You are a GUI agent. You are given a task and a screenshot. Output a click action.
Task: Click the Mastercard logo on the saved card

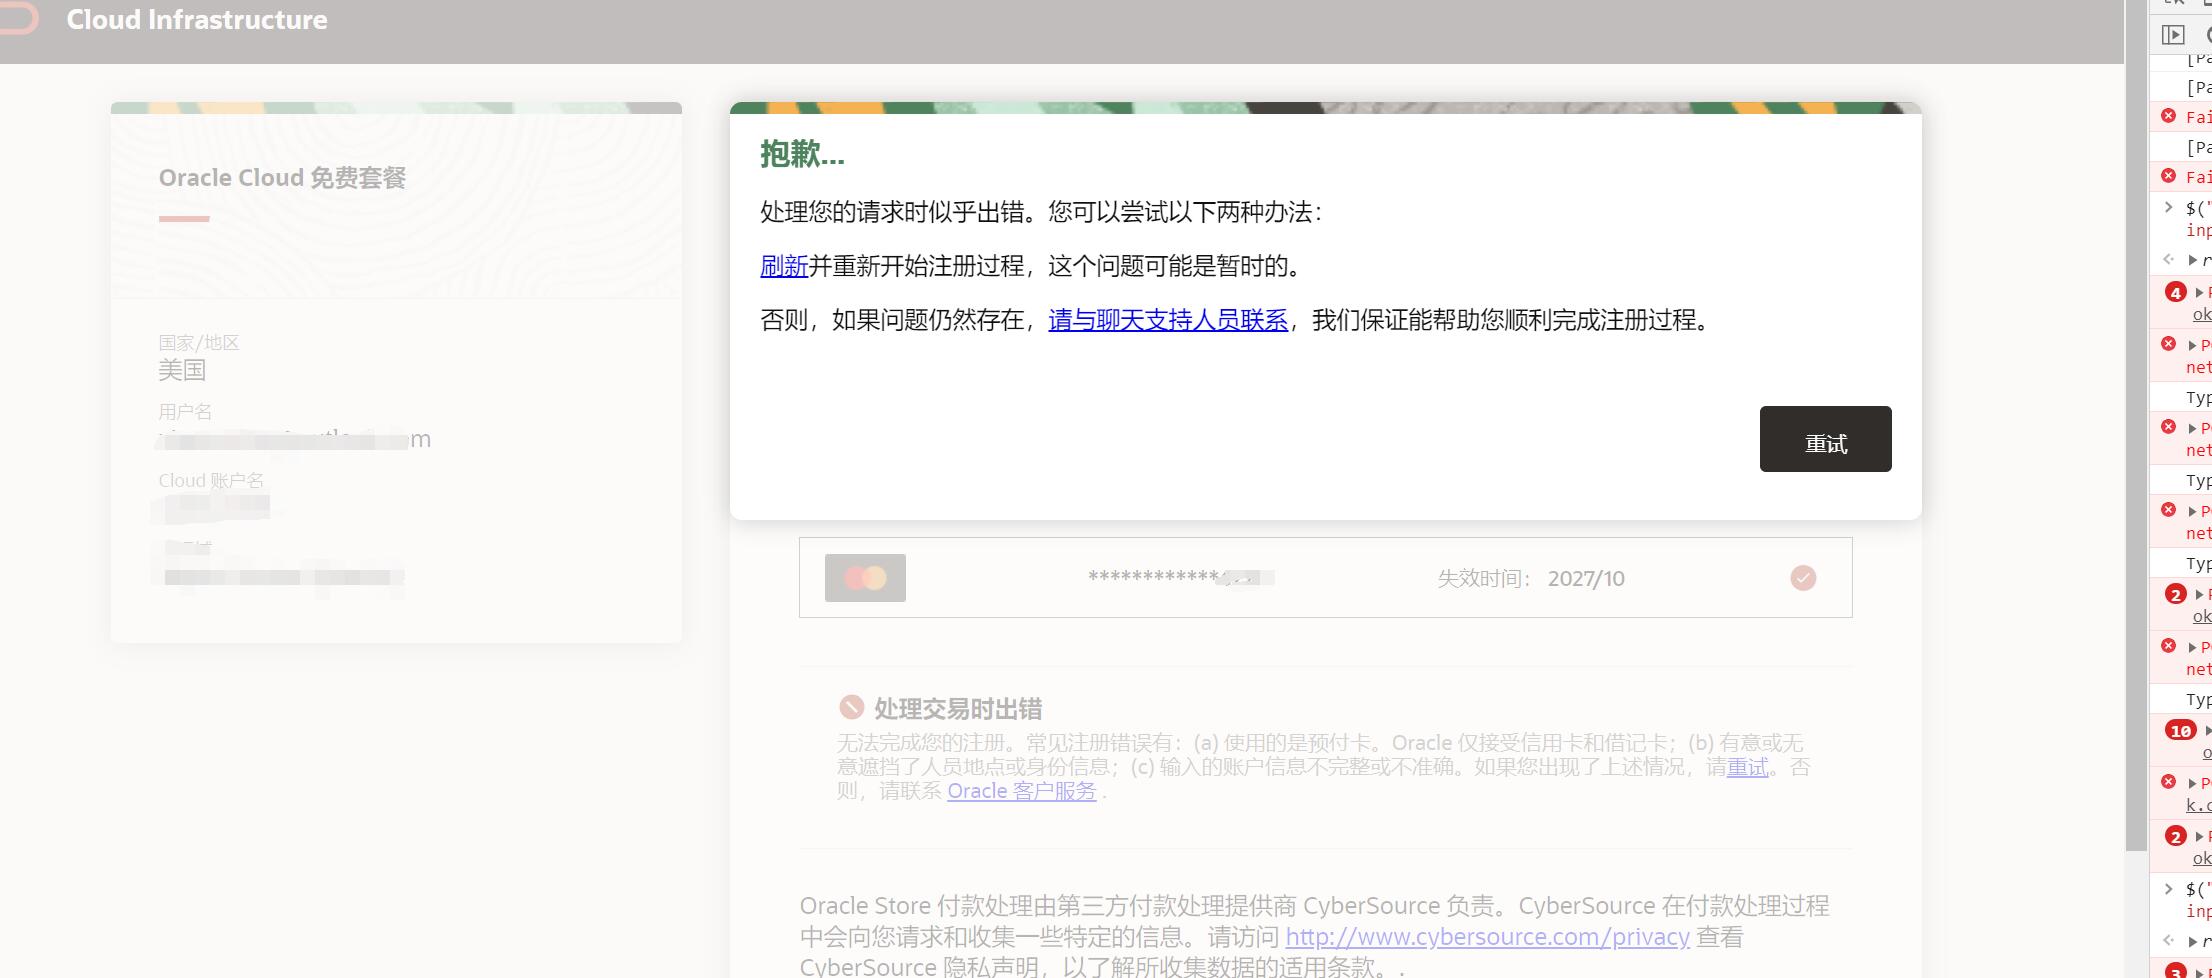click(865, 578)
